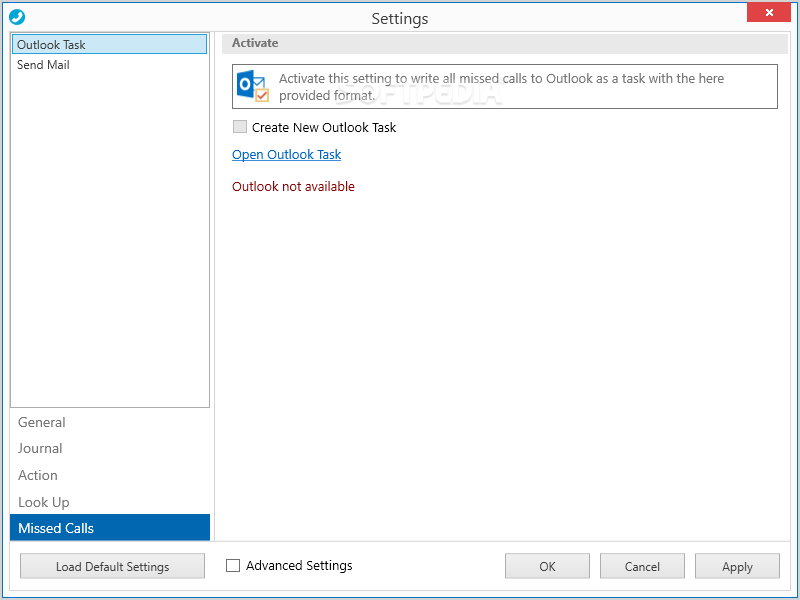
Task: Enable the Advanced Settings checkbox
Action: tap(233, 565)
